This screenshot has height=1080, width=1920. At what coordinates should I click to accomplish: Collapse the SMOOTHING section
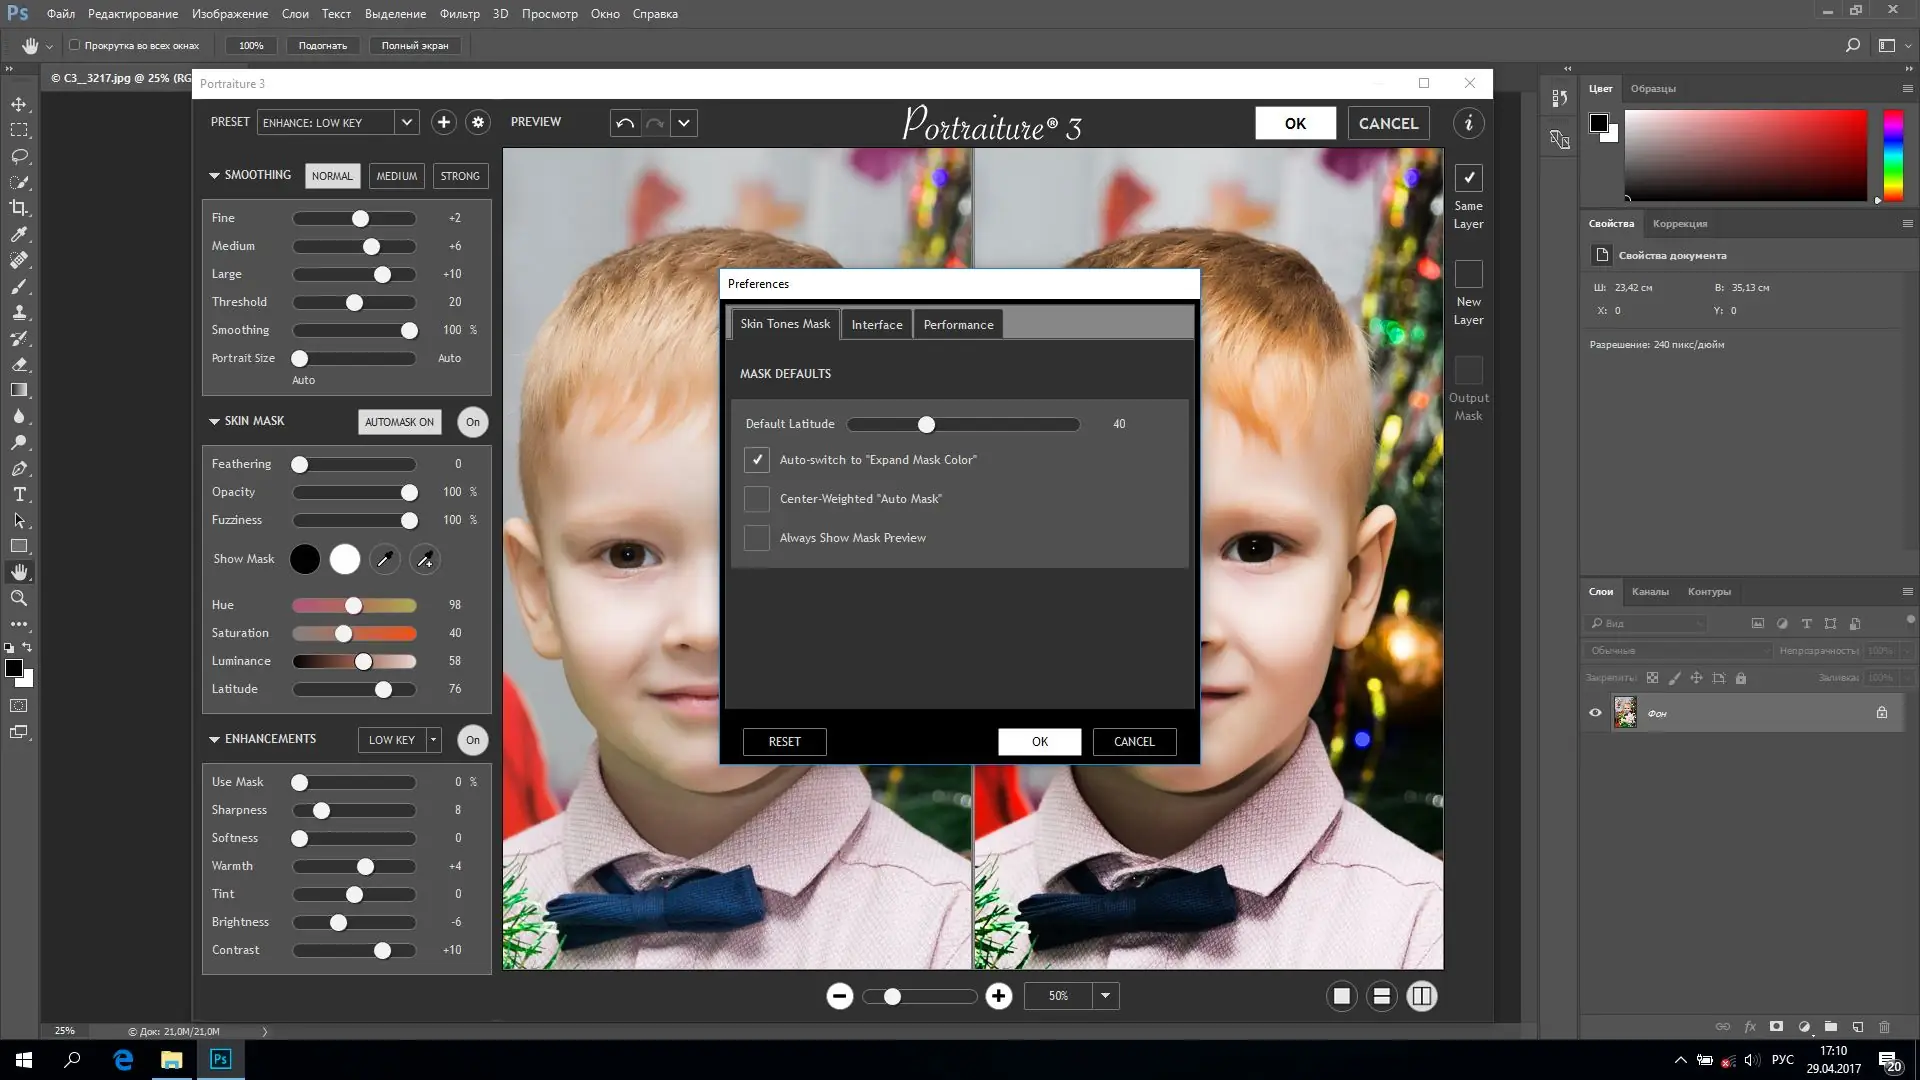[213, 175]
